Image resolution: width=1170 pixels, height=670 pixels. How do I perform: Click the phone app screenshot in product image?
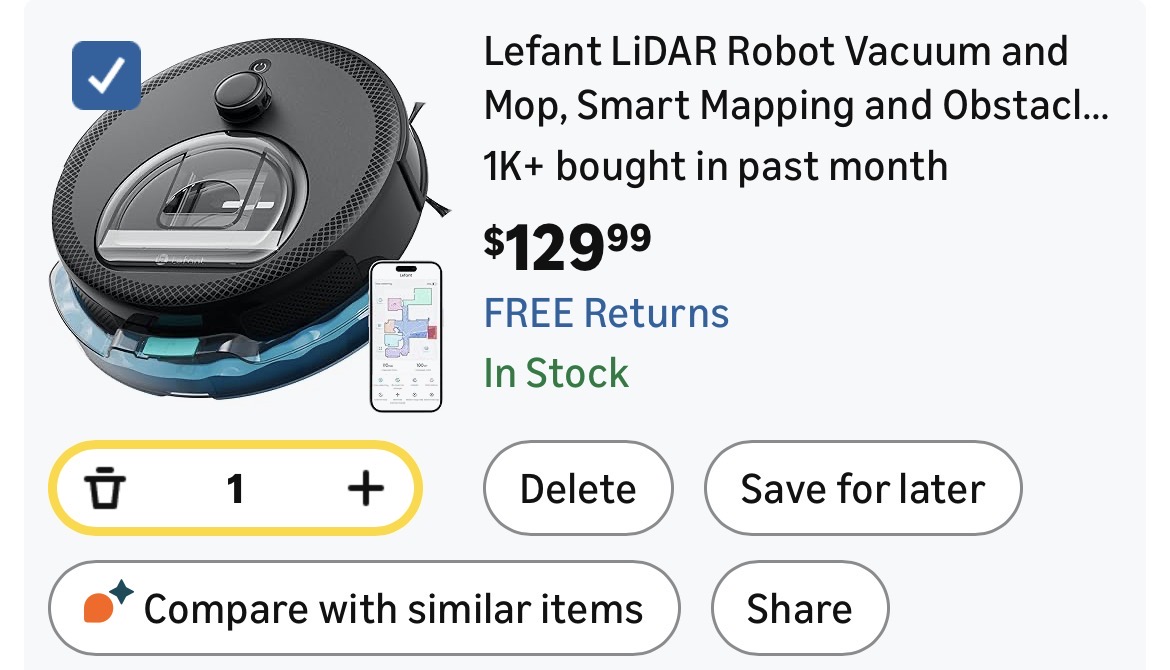tap(405, 336)
